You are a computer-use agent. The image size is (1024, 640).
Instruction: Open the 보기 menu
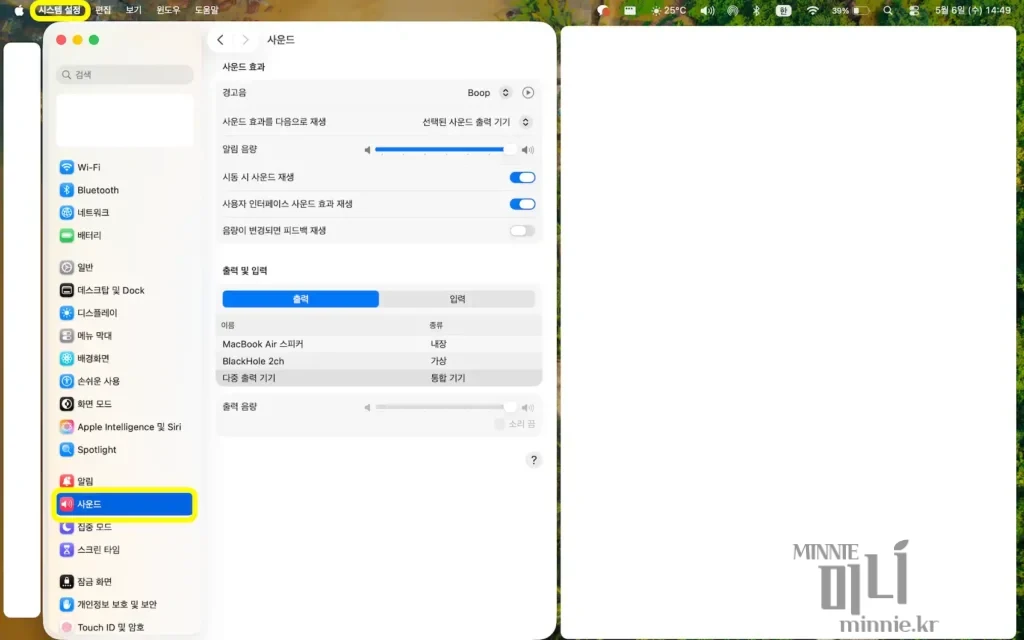point(133,10)
